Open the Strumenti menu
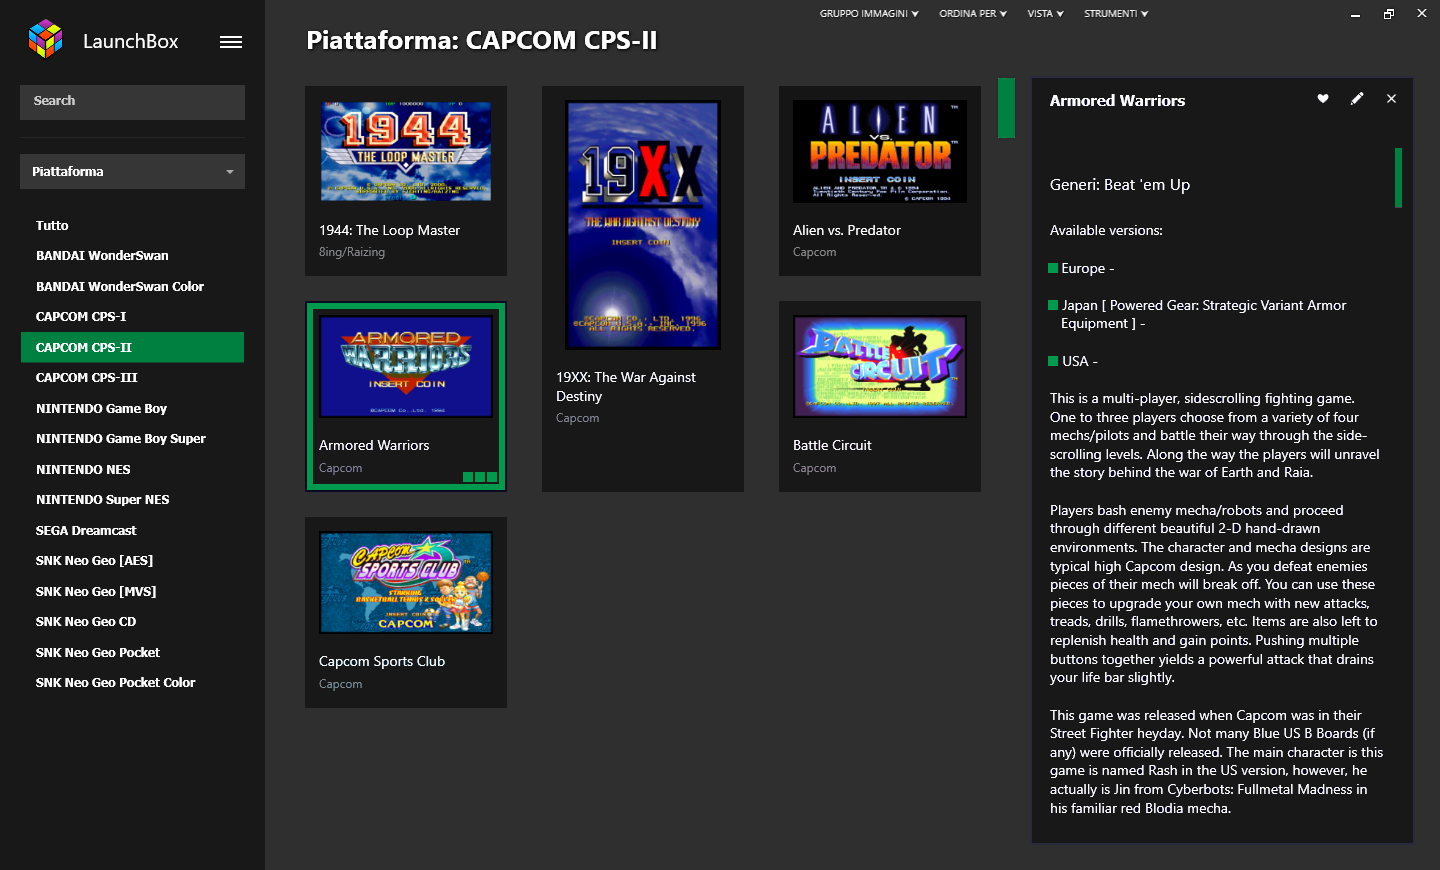1440x870 pixels. 1116,14
